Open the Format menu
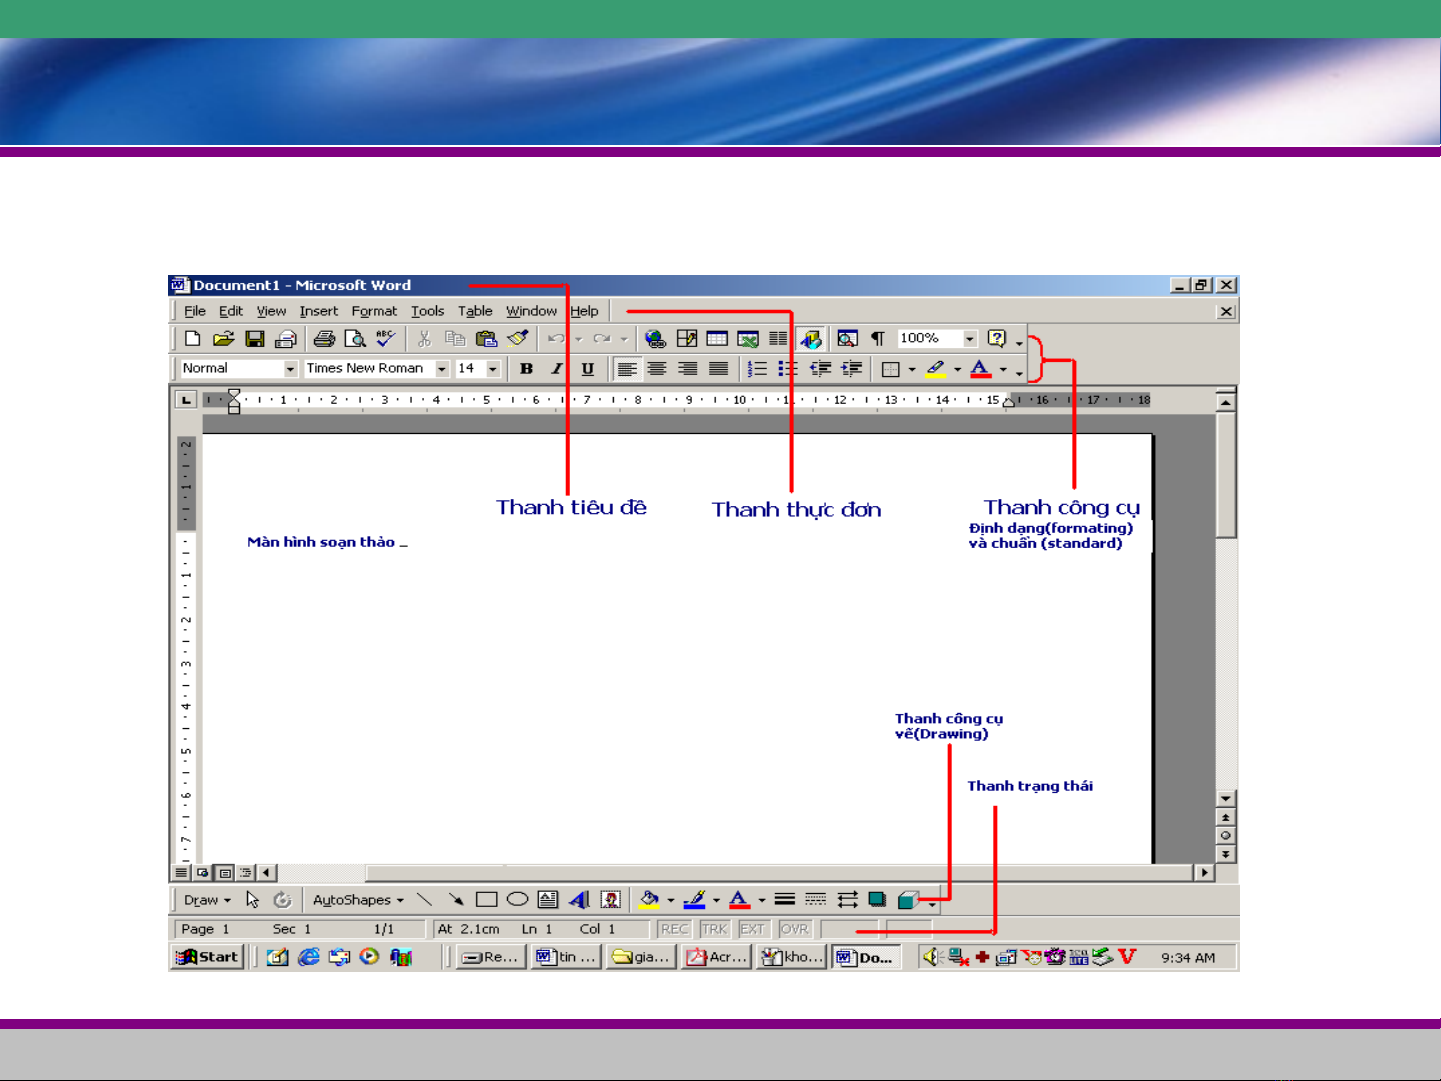 (x=374, y=311)
